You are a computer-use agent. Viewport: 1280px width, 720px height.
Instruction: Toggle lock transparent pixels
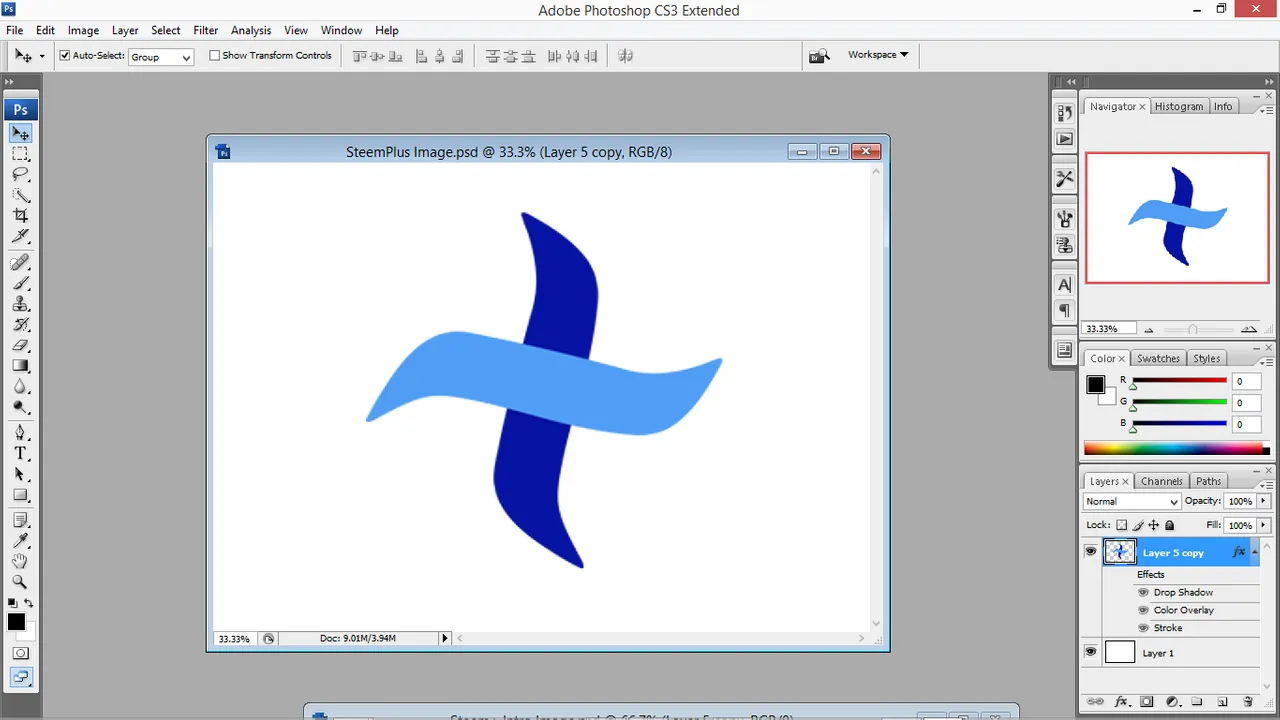point(1121,525)
